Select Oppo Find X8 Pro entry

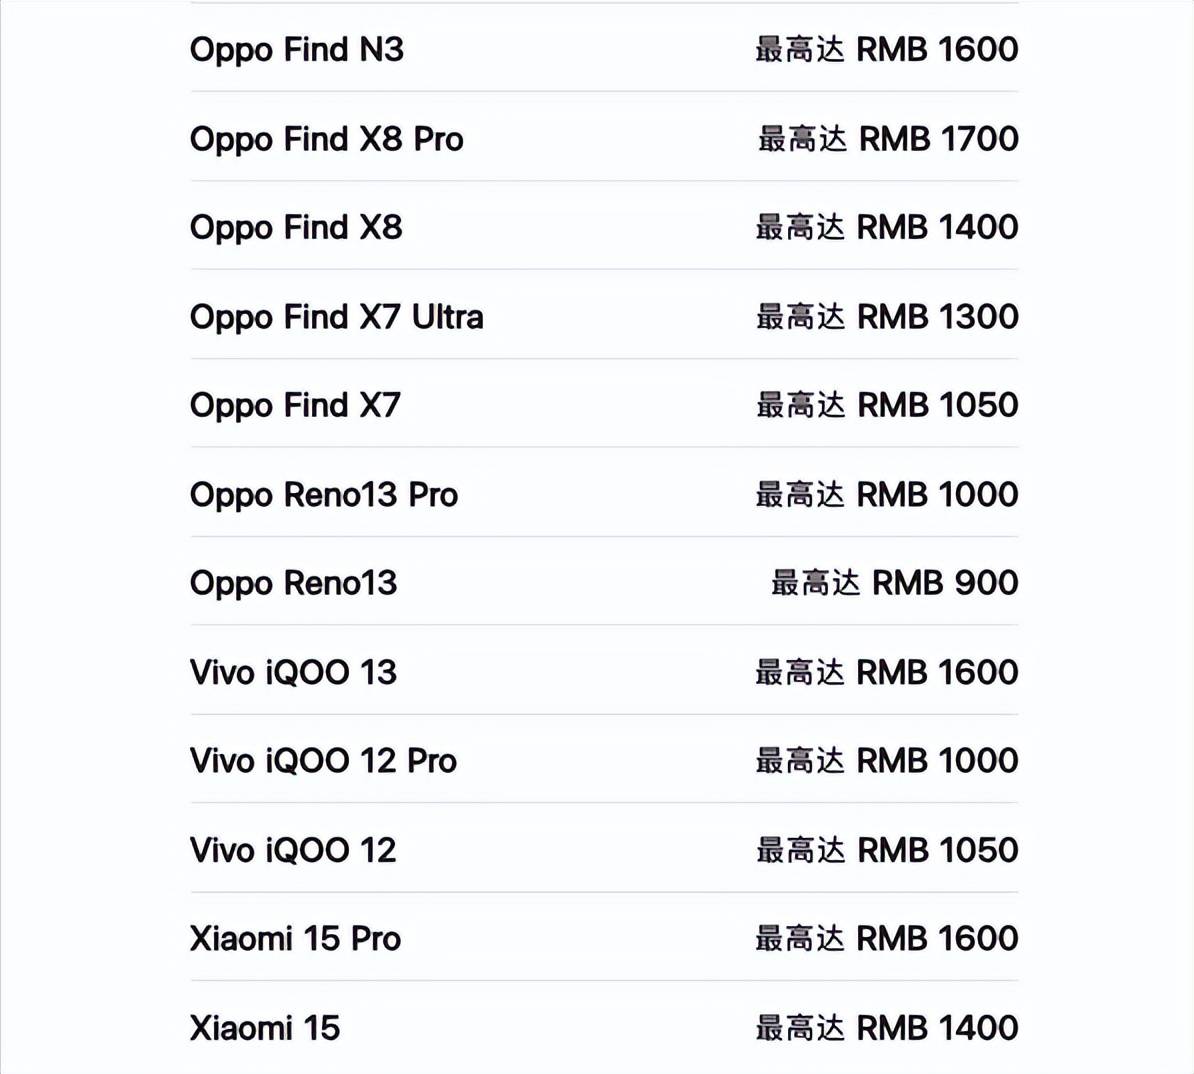coord(326,139)
